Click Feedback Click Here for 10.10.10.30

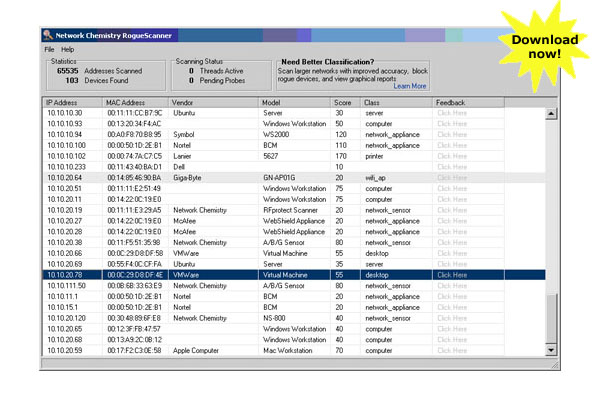coord(452,113)
